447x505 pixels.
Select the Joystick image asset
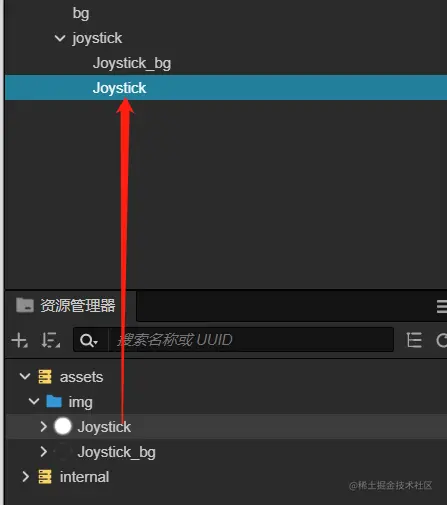click(x=104, y=427)
